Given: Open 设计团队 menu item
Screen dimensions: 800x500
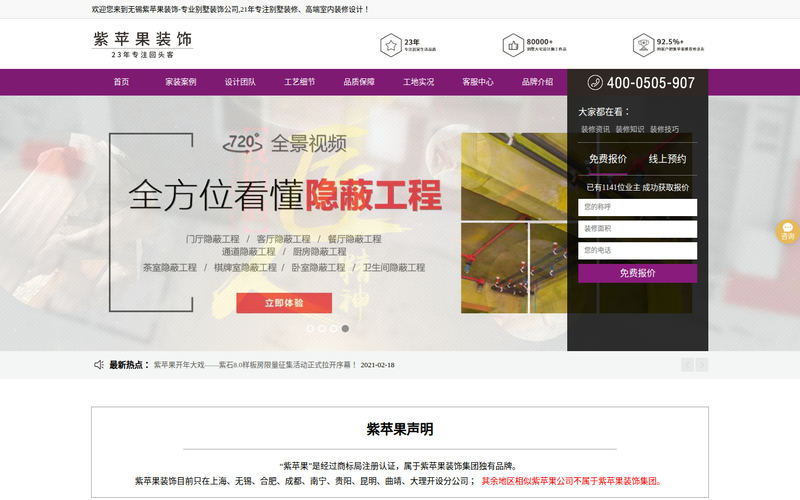Looking at the screenshot, I should point(240,82).
